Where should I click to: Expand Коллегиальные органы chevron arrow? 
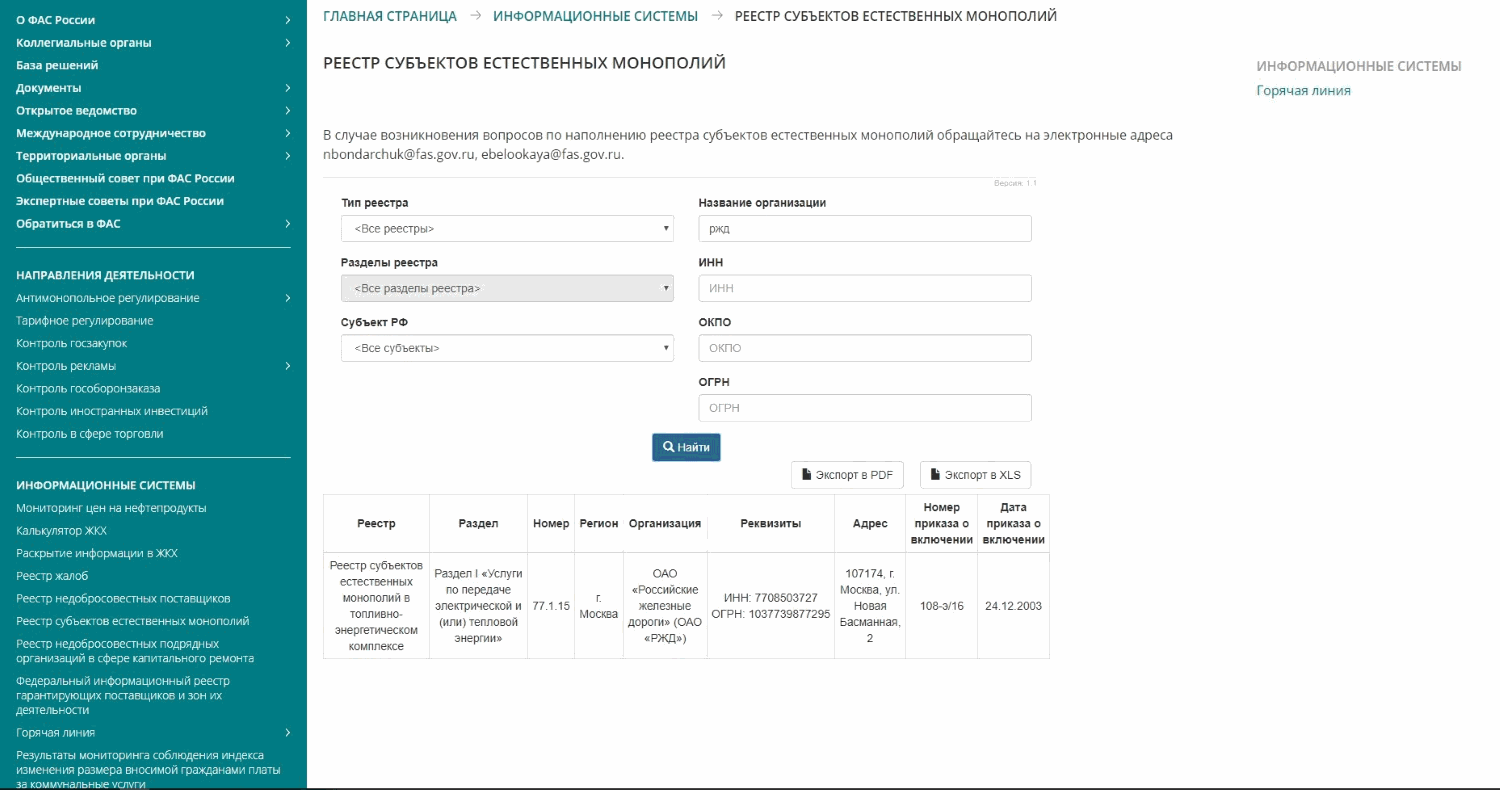tap(287, 43)
